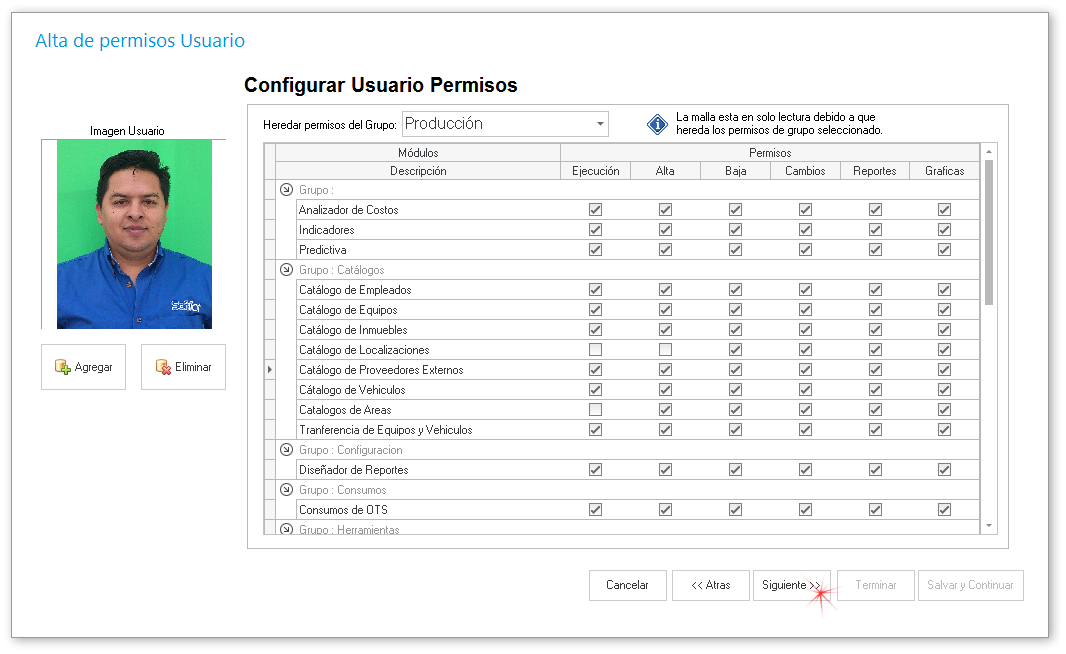The height and width of the screenshot is (654, 1066).
Task: Click the Eliminar image icon
Action: click(163, 367)
